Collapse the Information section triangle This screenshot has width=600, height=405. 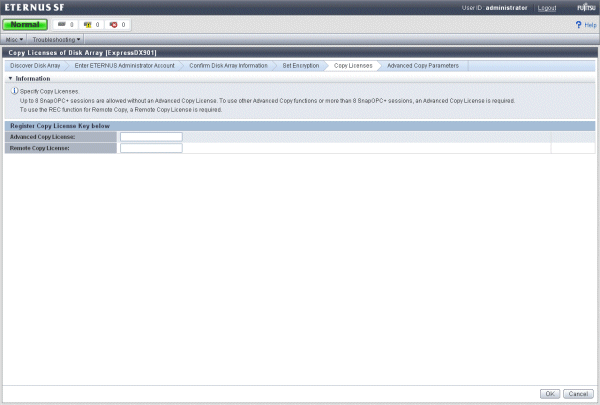pyautogui.click(x=10, y=78)
